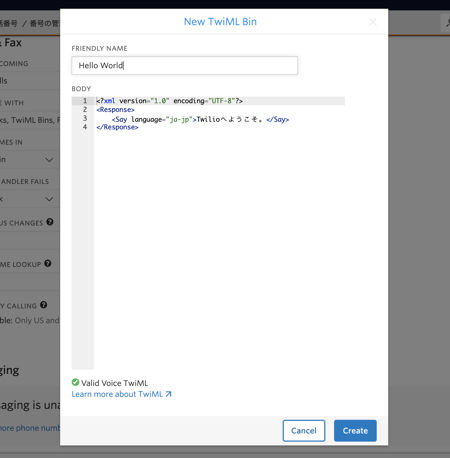Expand the Comes In dropdown chevron

pyautogui.click(x=49, y=160)
